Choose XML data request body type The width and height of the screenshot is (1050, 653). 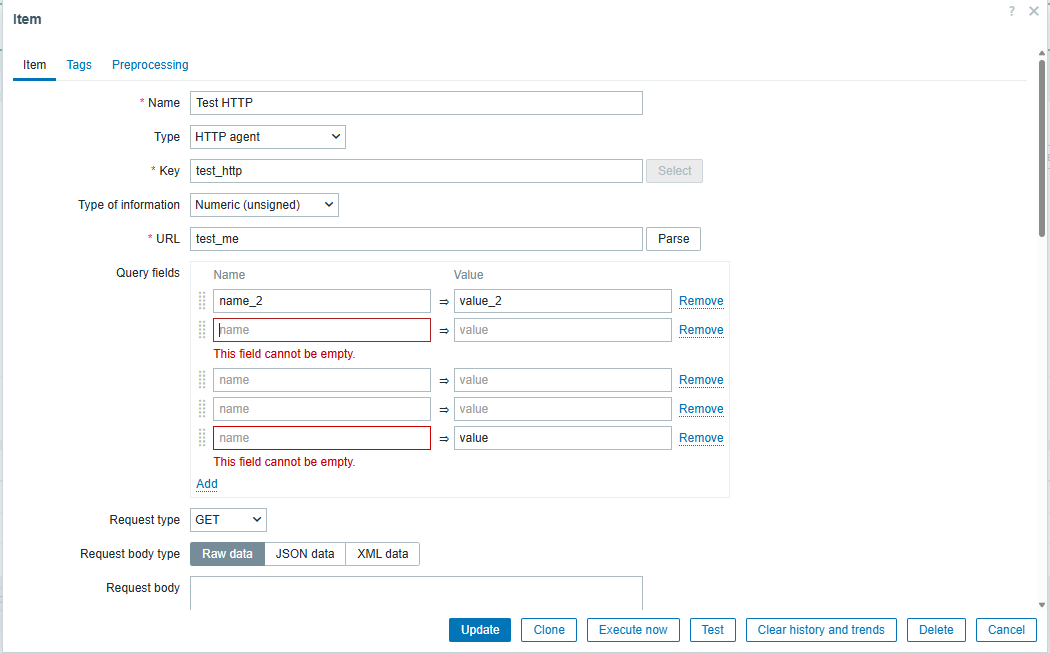[382, 554]
